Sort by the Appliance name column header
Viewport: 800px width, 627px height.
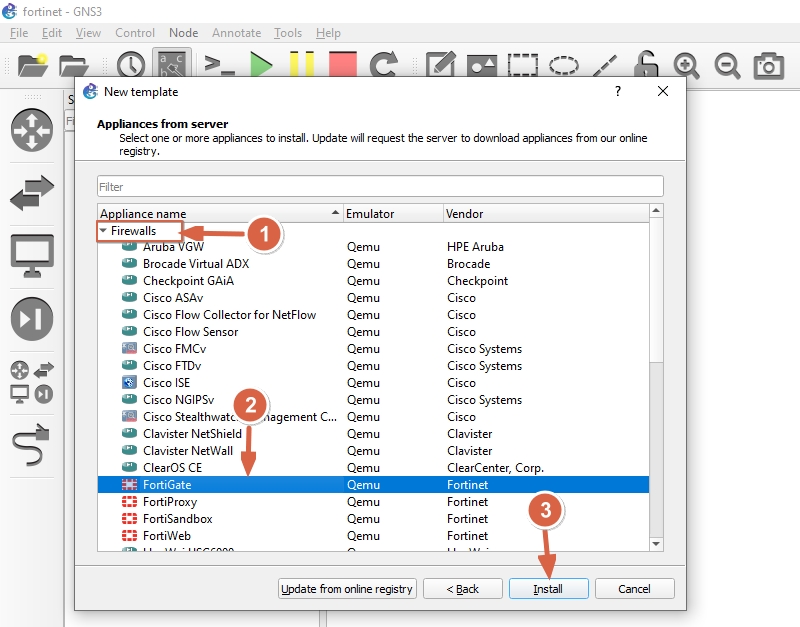(215, 214)
